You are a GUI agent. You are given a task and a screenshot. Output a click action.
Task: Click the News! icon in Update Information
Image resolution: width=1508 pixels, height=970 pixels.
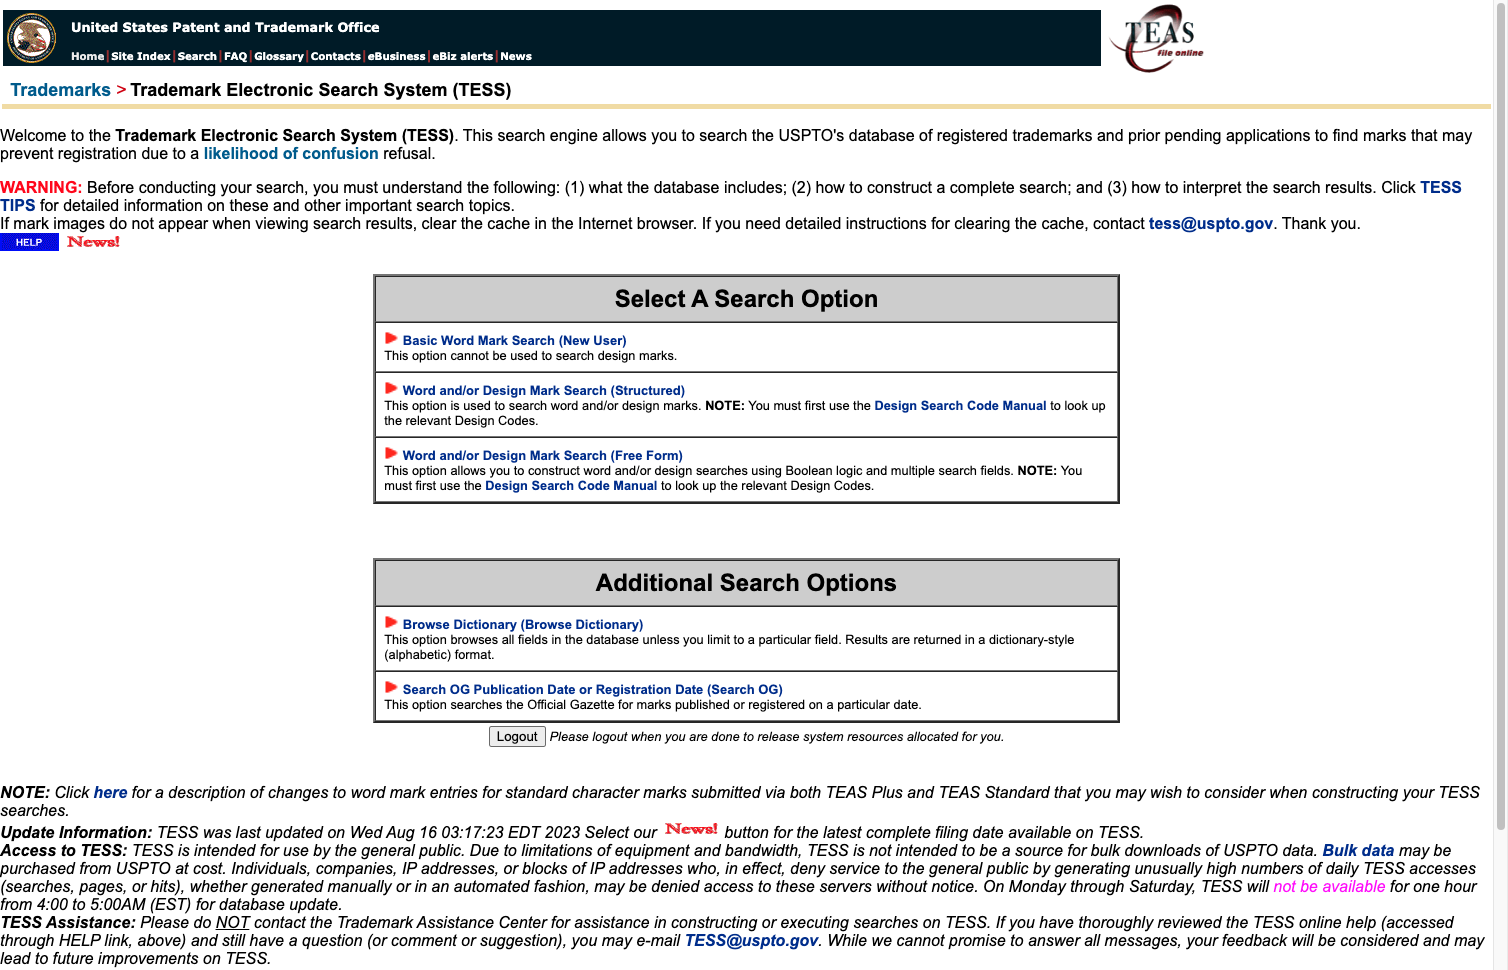pos(691,830)
